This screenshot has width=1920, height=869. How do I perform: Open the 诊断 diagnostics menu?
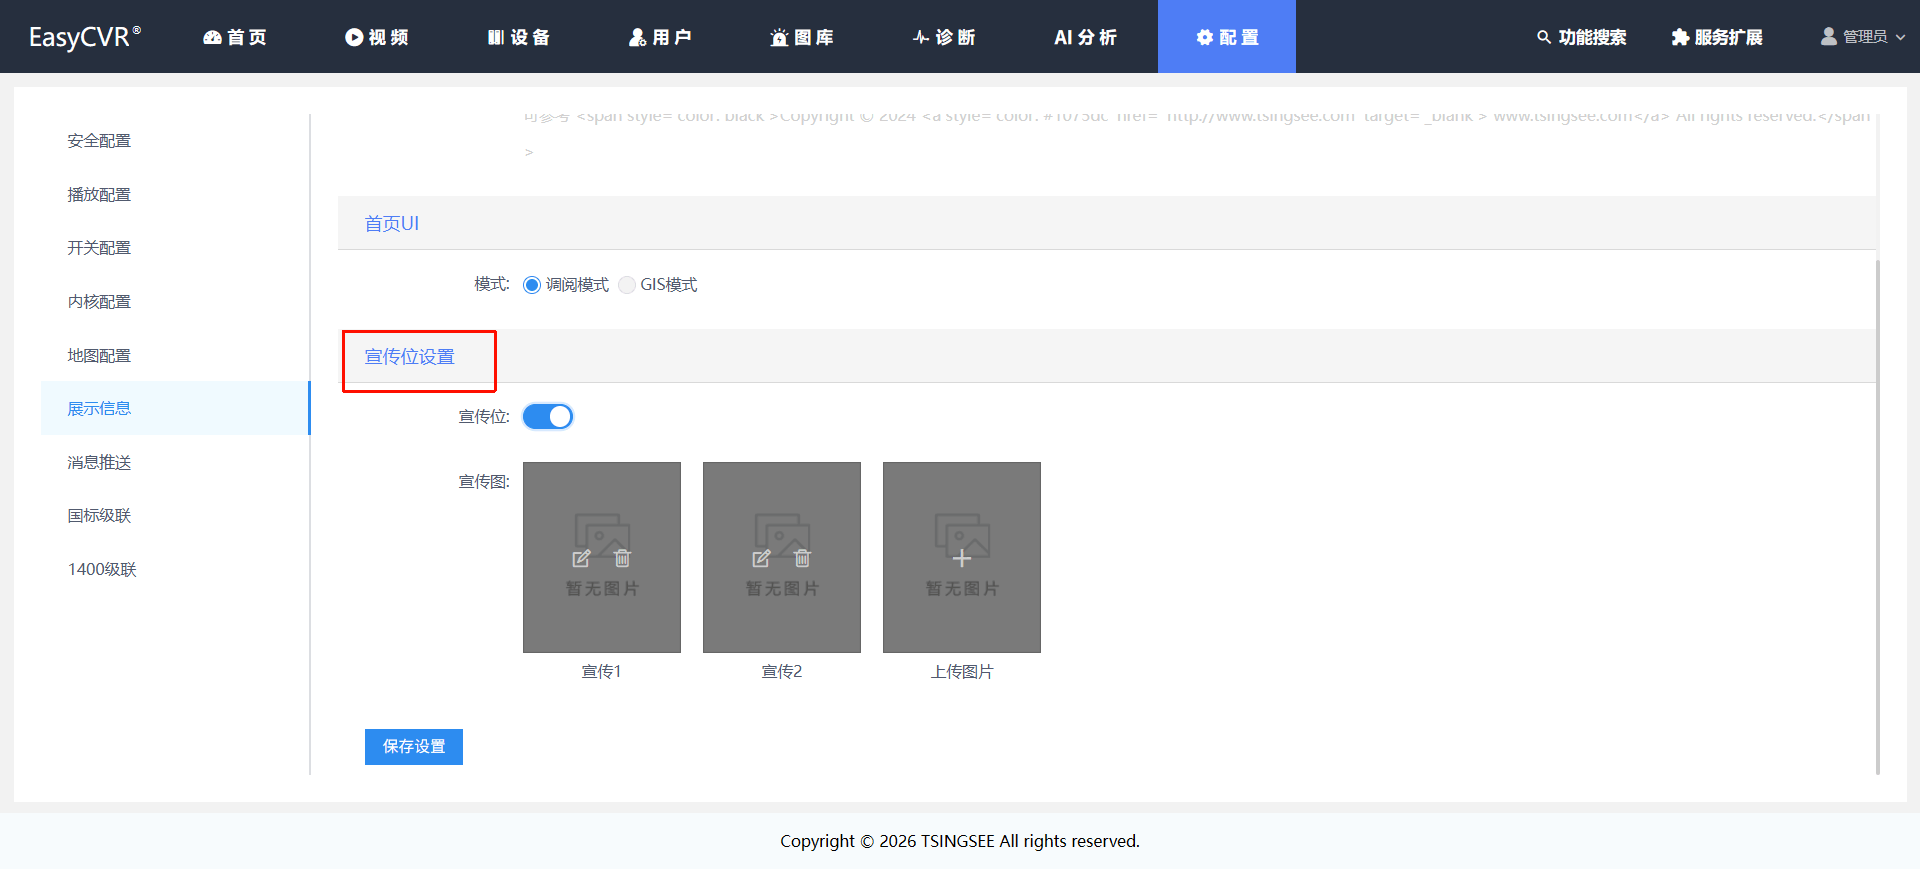pos(944,37)
